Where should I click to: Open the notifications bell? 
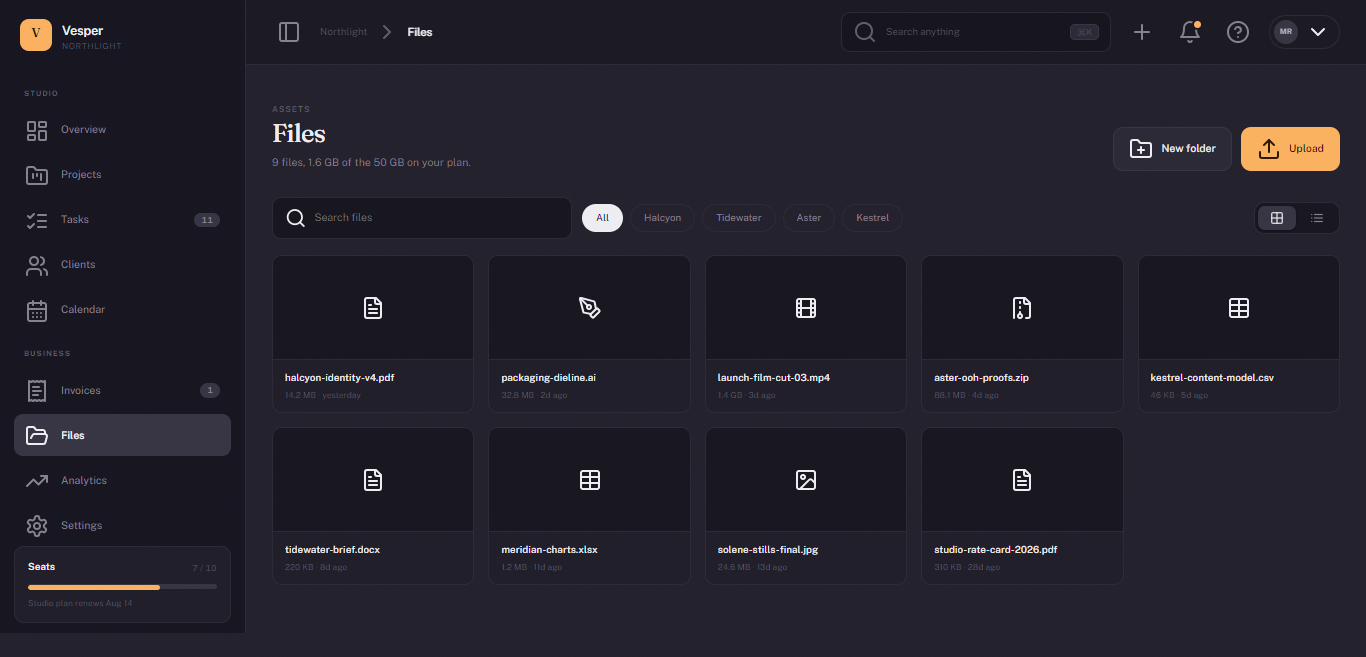pyautogui.click(x=1190, y=32)
